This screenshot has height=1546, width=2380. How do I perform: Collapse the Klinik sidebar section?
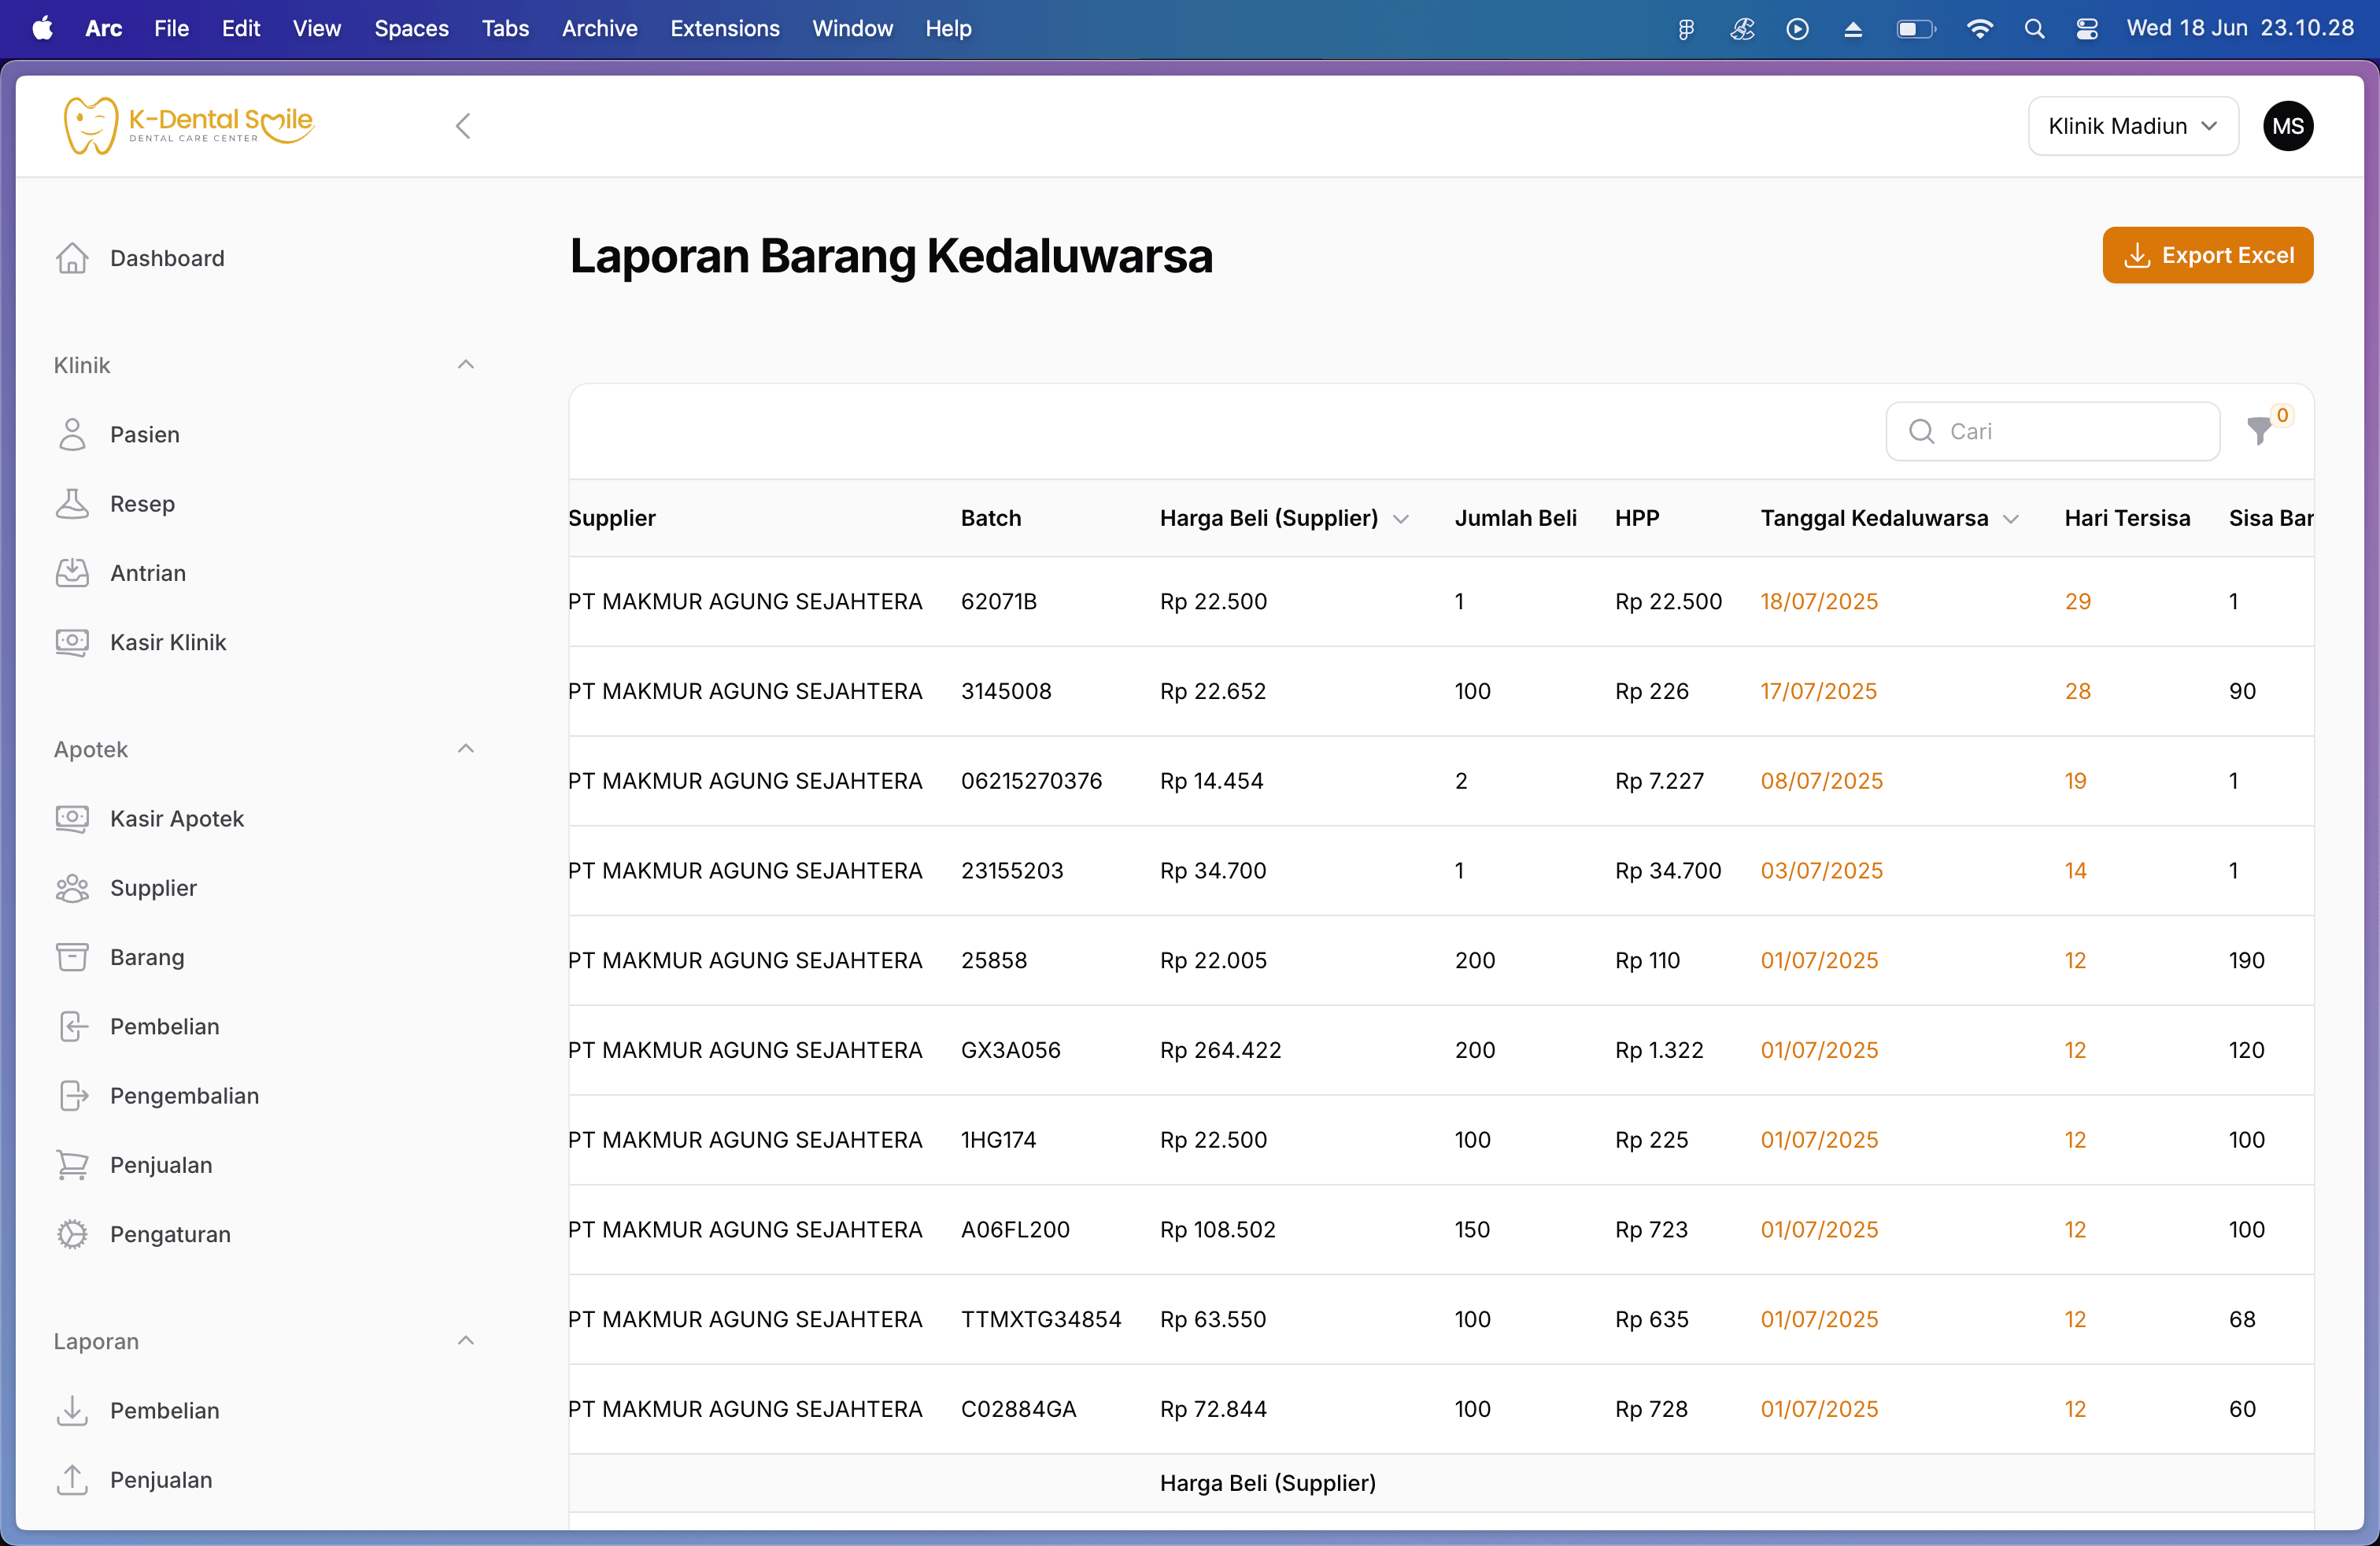(x=465, y=365)
